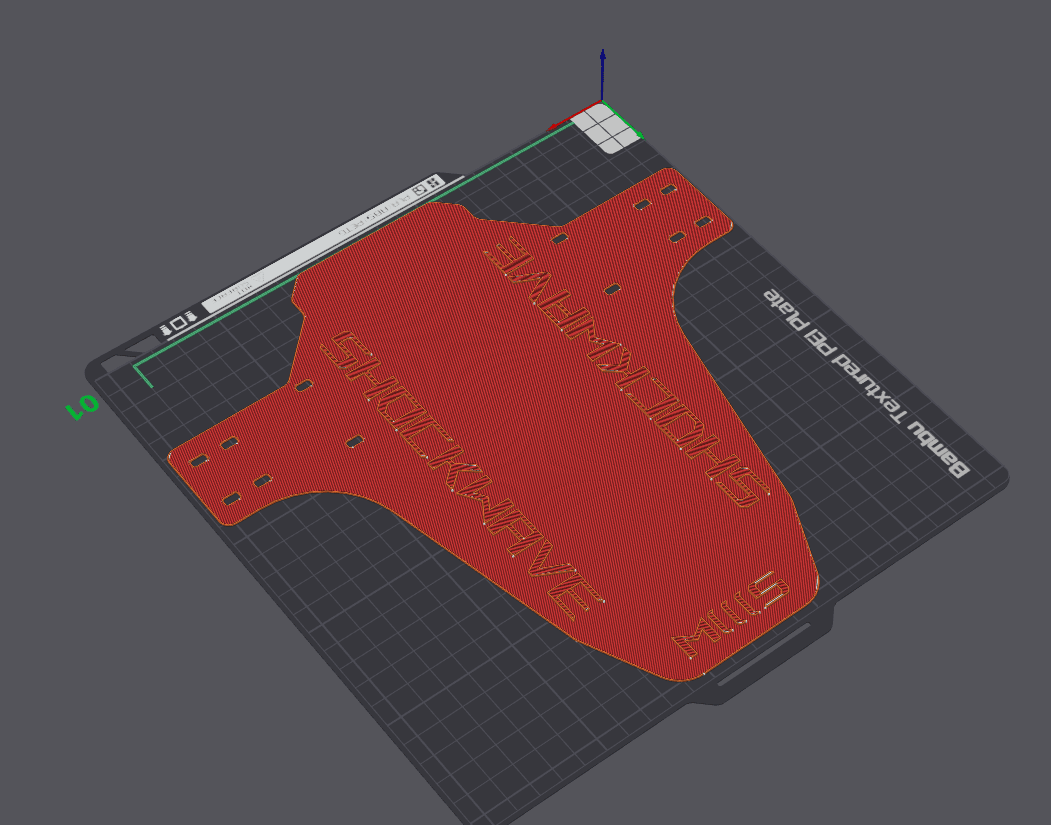Click the plate name edit icon

(259, 277)
